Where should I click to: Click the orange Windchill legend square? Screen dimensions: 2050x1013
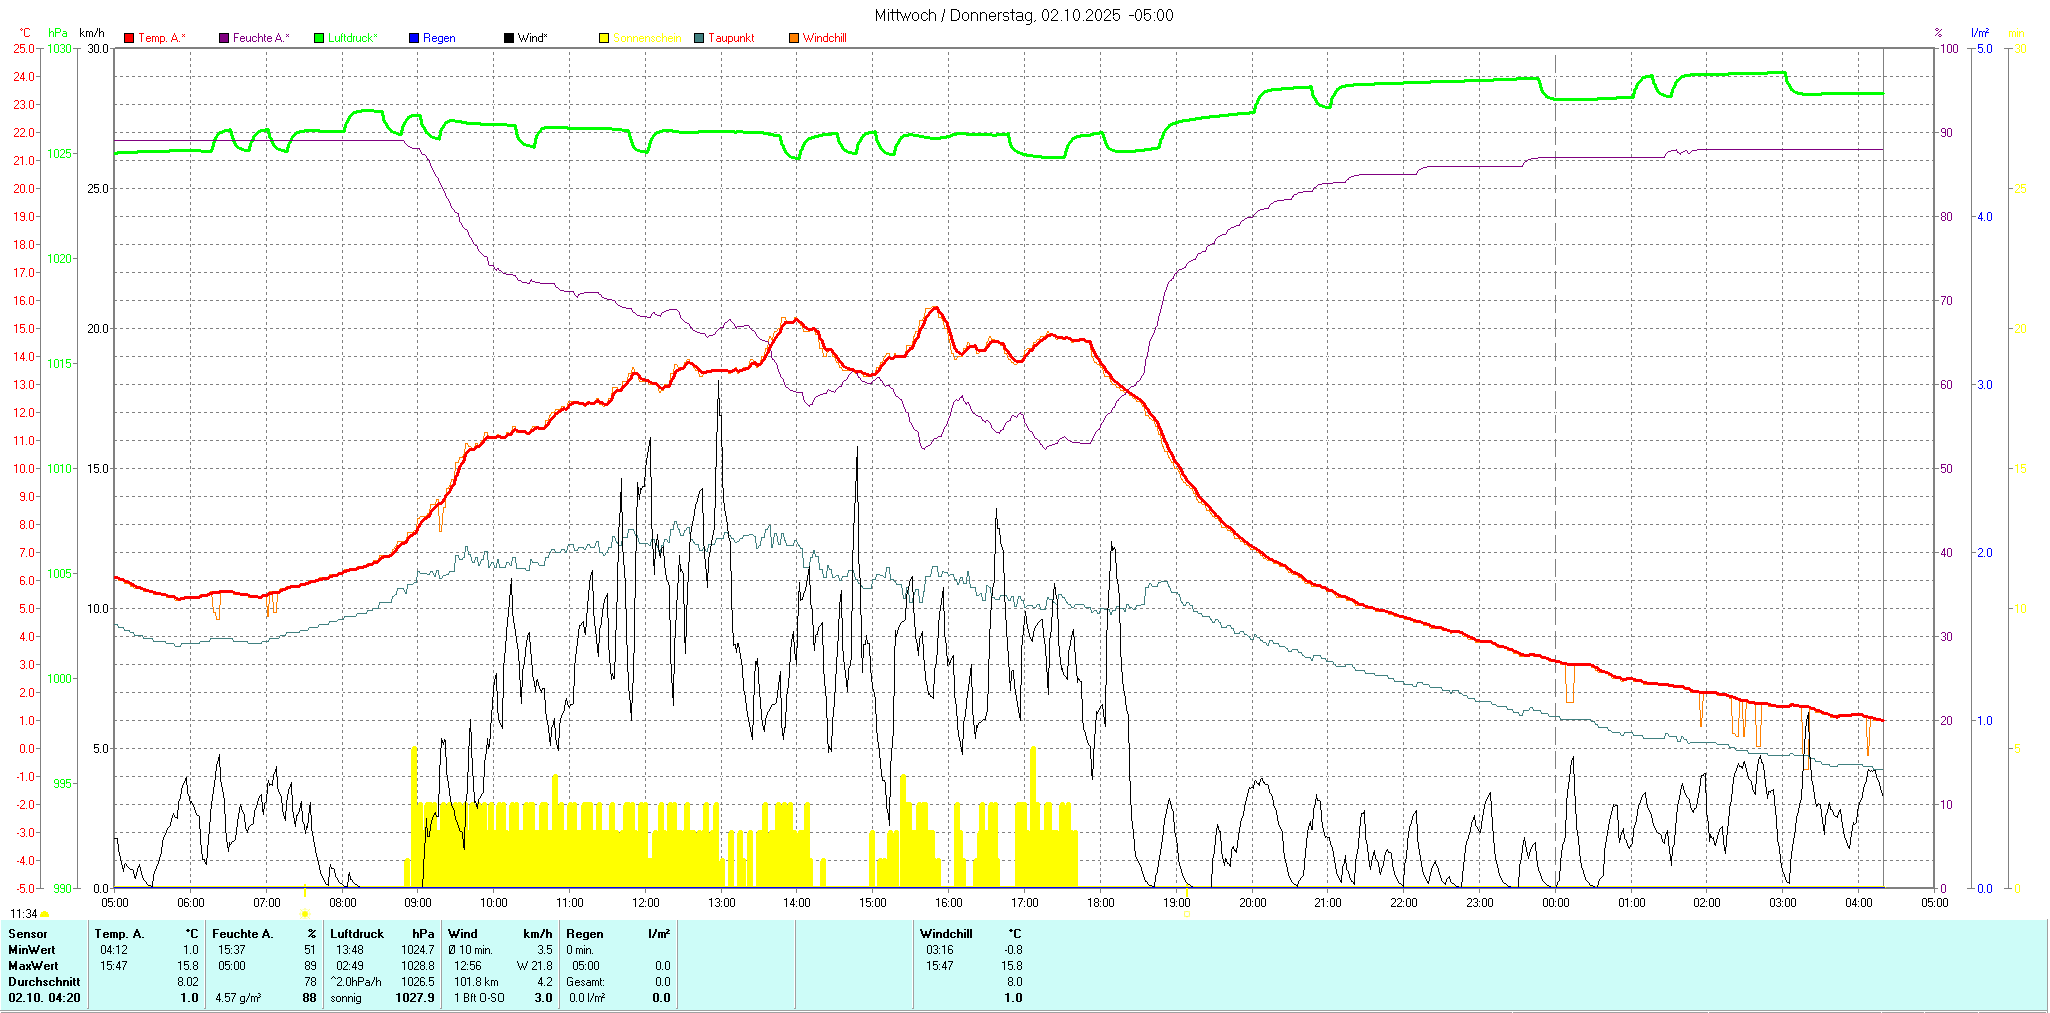pos(794,38)
